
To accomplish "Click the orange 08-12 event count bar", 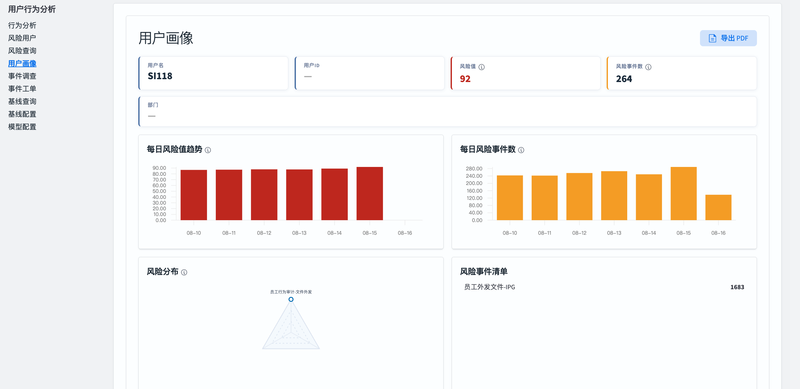I will coord(579,197).
